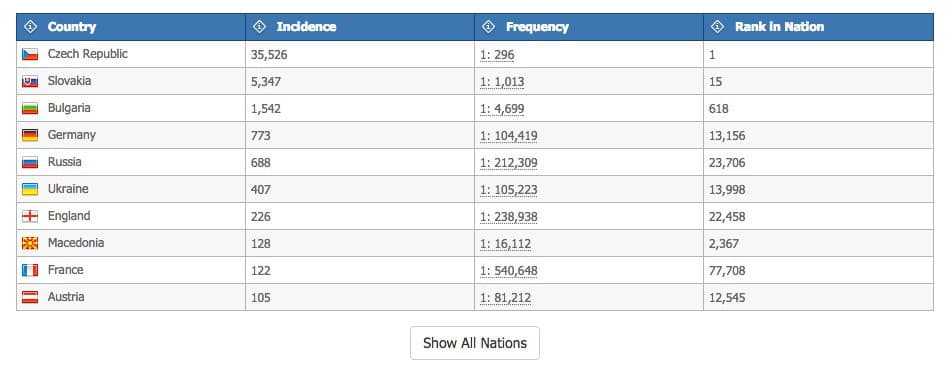Click the incidence value 688
Viewport: 950px width, 372px height.
click(261, 163)
